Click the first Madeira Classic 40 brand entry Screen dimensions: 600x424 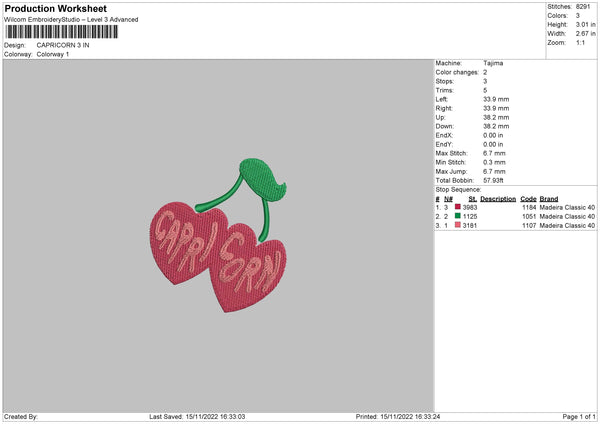point(567,207)
